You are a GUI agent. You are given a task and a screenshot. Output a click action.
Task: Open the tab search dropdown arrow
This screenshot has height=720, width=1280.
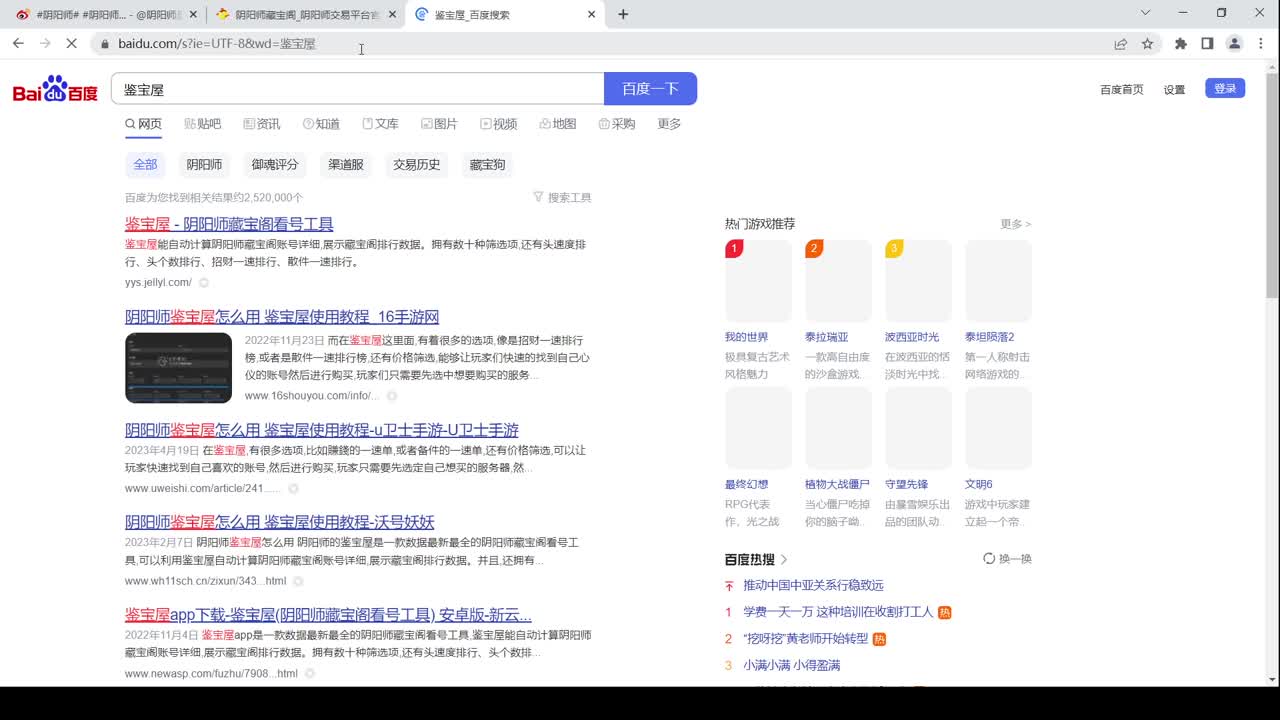1146,13
